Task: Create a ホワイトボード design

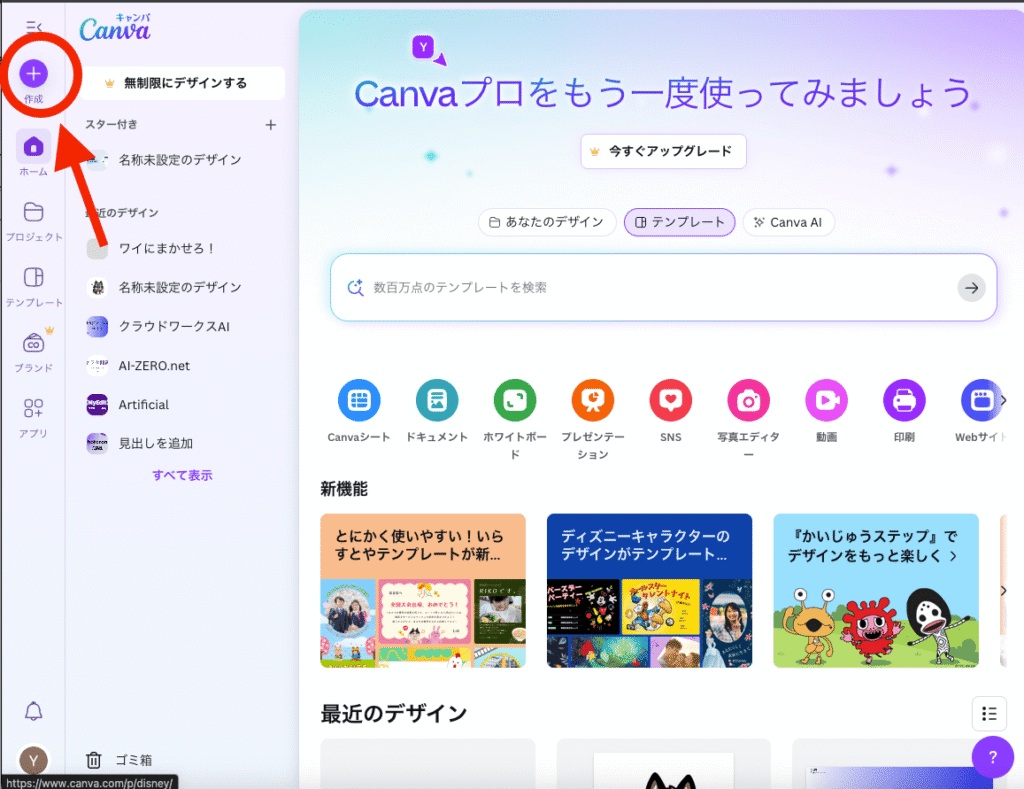Action: tap(515, 419)
